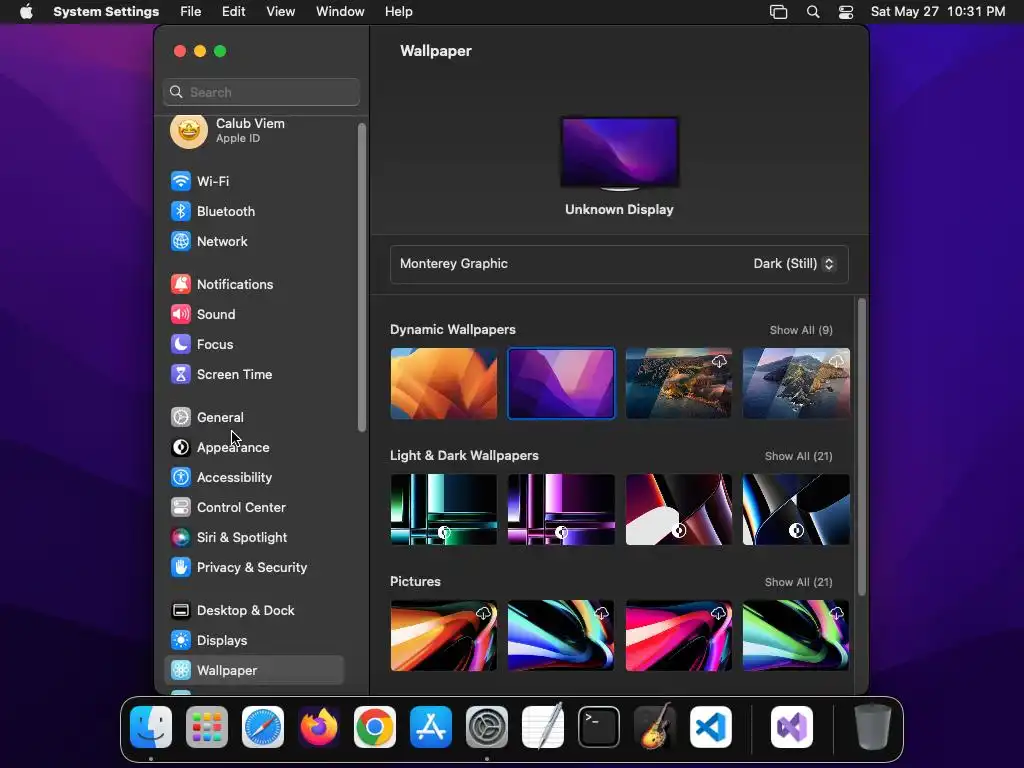Select green-purple streaks picture wallpaper
1024x768 pixels.
coord(796,635)
